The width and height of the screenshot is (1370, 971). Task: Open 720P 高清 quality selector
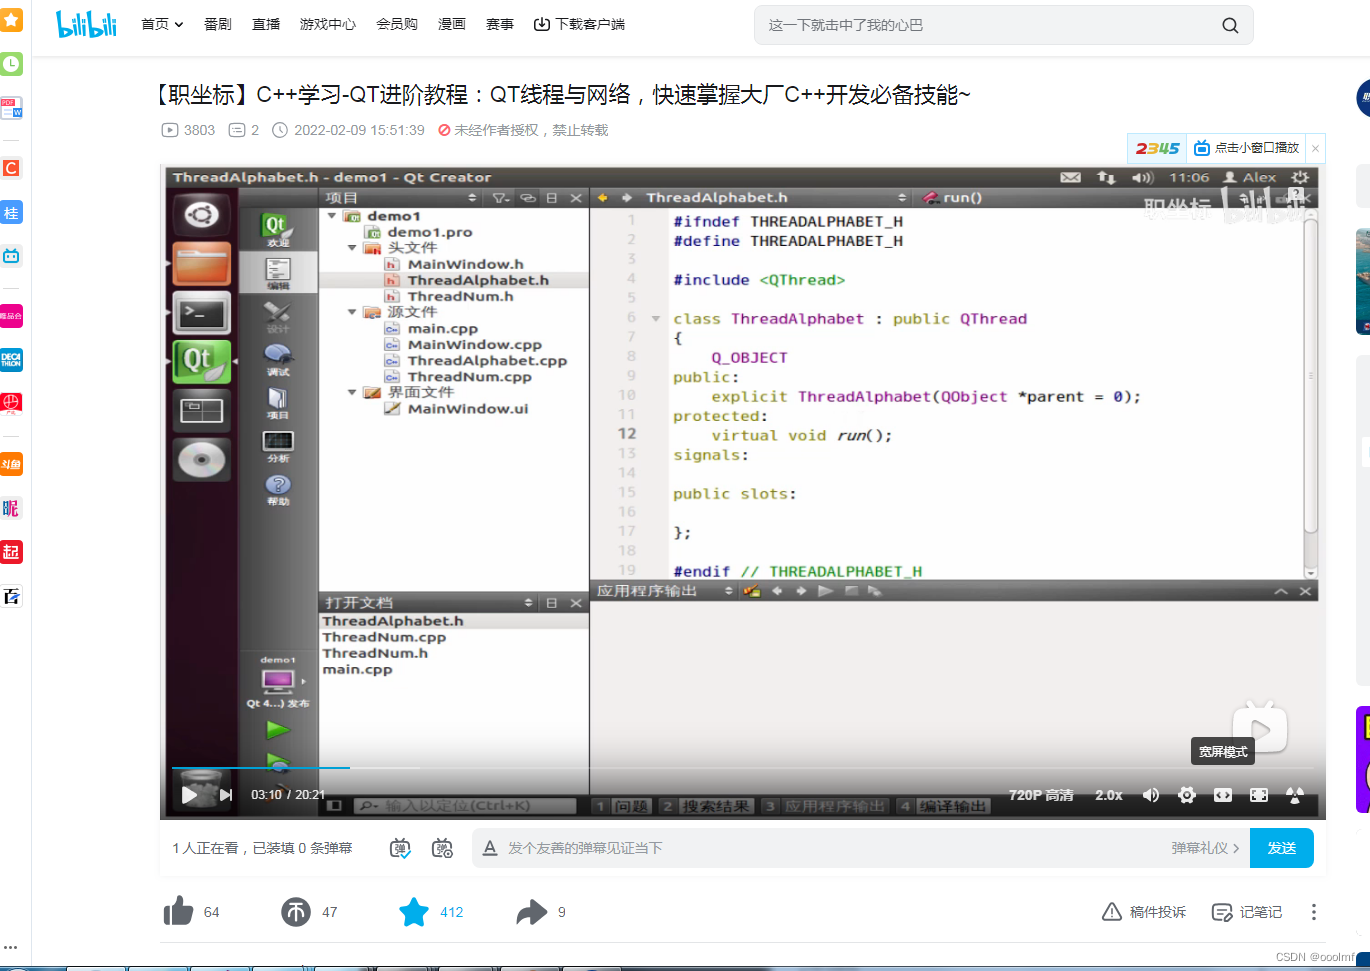click(1041, 795)
